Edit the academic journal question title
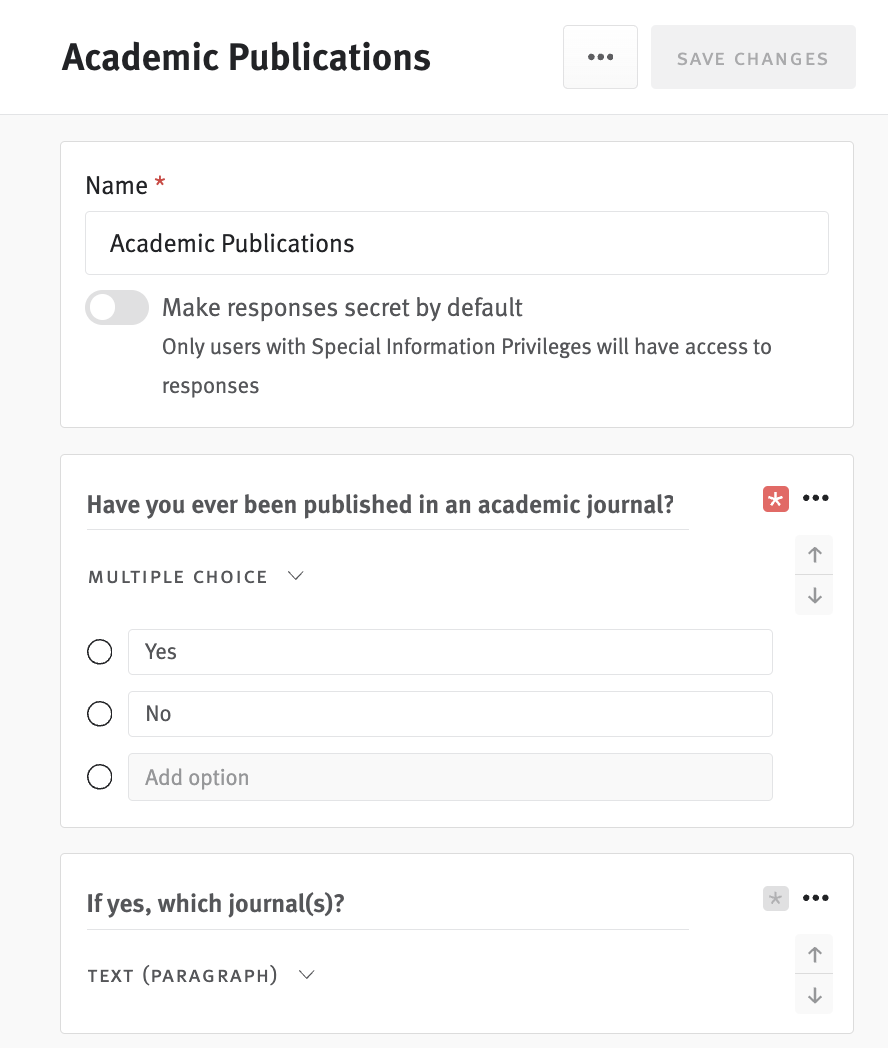 pos(388,505)
